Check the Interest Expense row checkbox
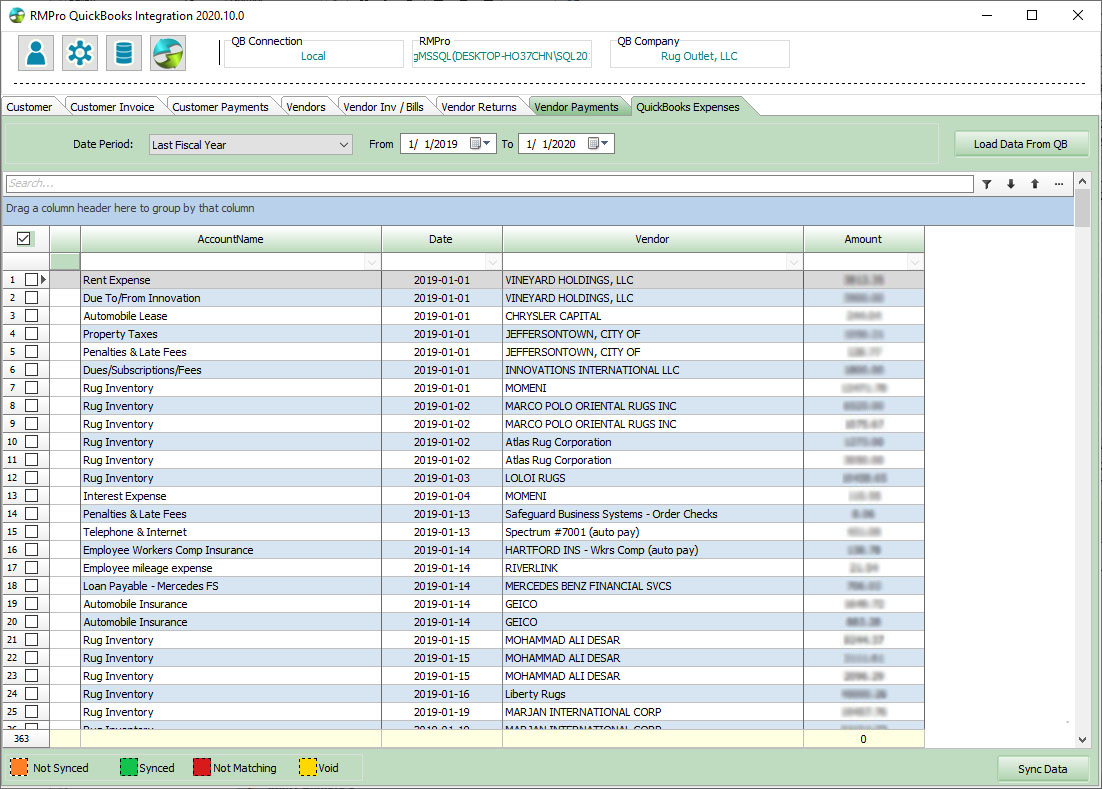The height and width of the screenshot is (789, 1103). 32,496
